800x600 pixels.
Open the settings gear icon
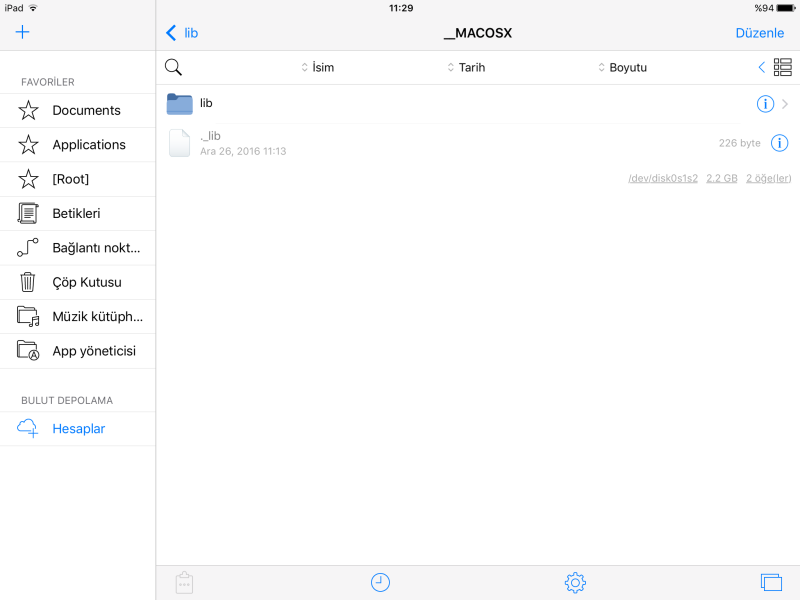(575, 582)
